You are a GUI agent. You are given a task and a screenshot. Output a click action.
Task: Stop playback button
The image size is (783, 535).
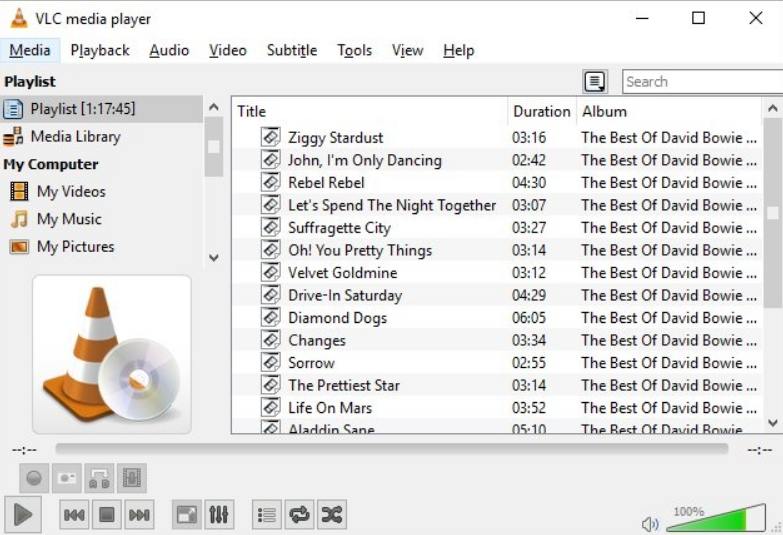point(107,515)
